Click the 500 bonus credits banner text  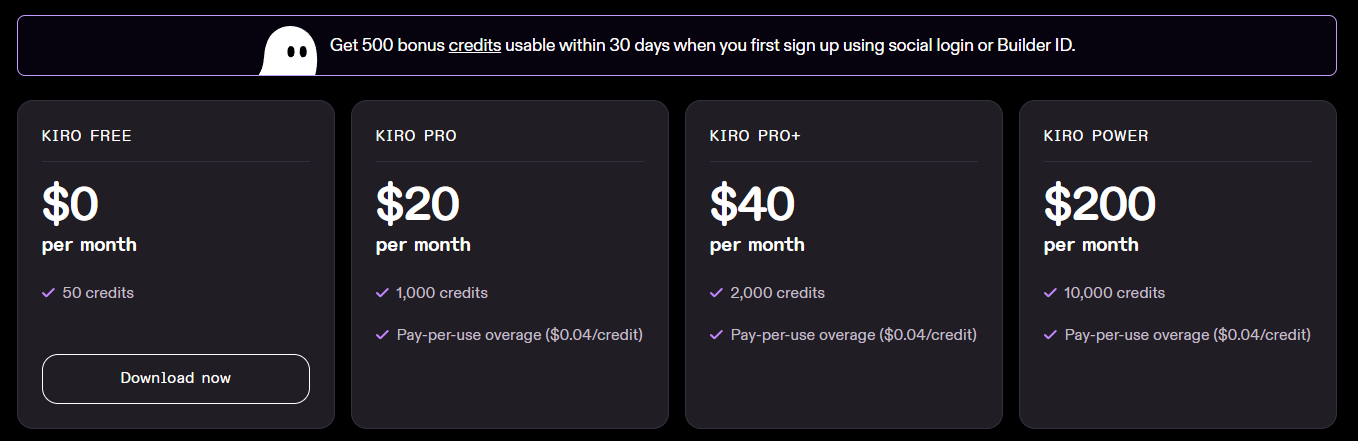[702, 46]
